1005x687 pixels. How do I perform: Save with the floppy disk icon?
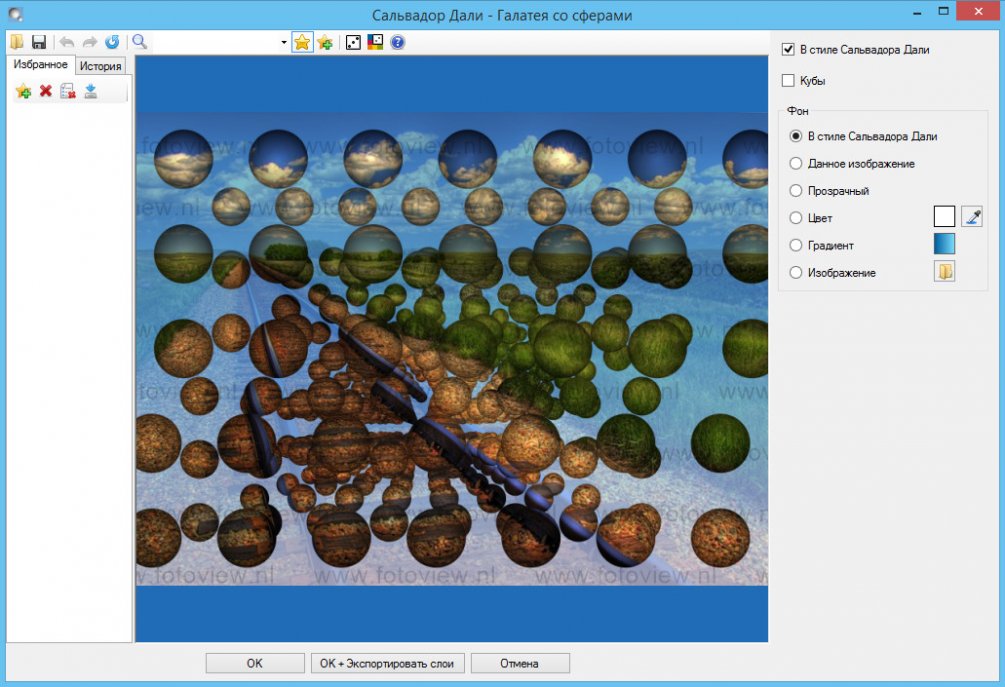(x=39, y=42)
